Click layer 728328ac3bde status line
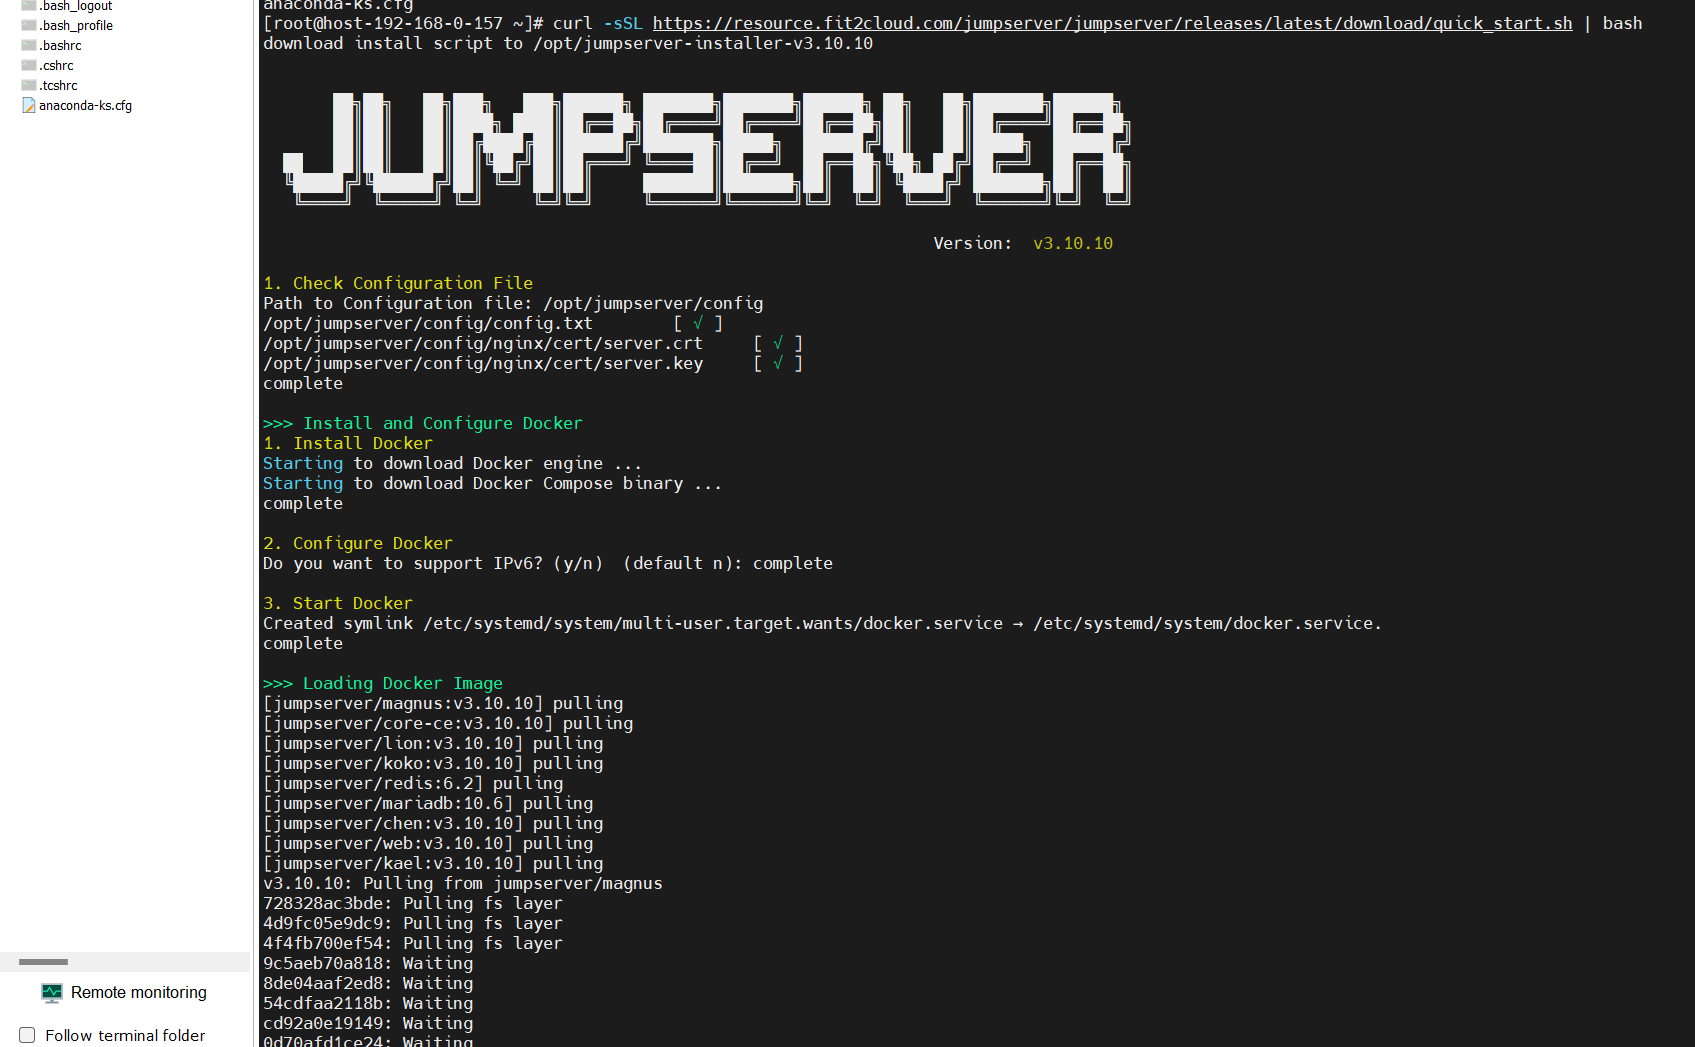 click(413, 903)
